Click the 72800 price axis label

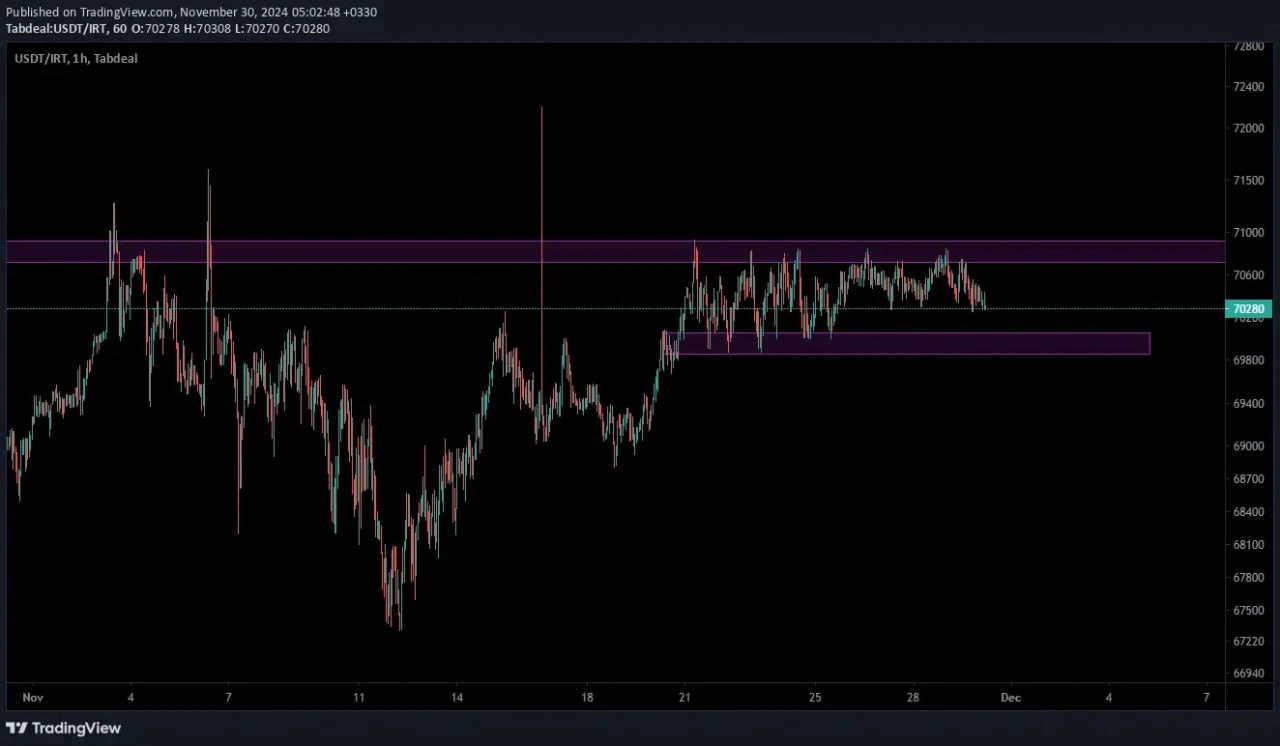(1250, 46)
